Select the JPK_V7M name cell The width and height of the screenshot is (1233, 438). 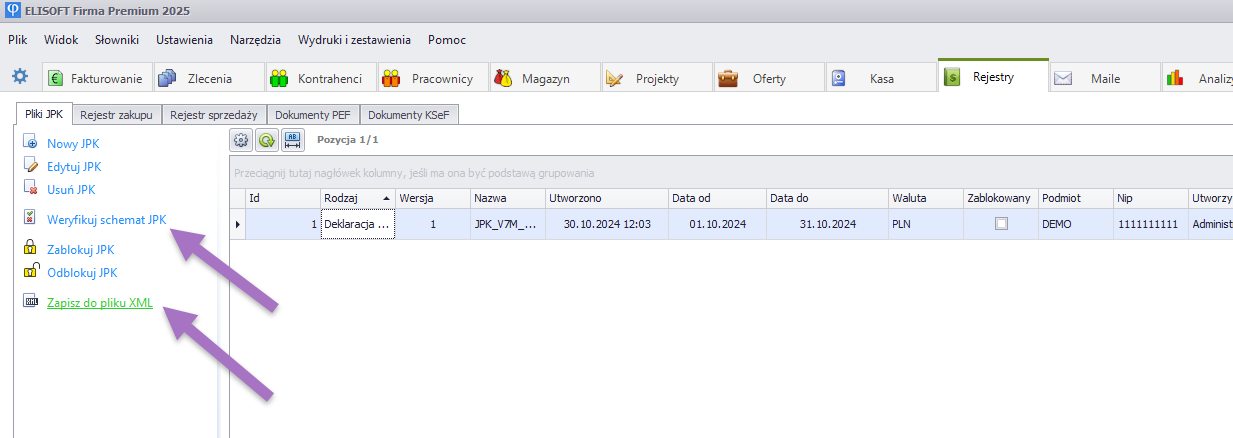pyautogui.click(x=506, y=225)
